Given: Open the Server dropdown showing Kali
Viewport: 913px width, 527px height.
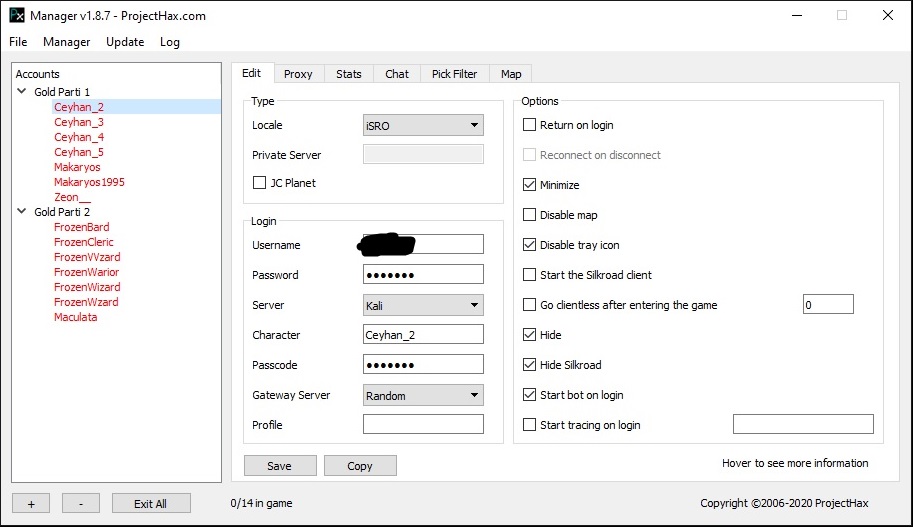Looking at the screenshot, I should (423, 305).
